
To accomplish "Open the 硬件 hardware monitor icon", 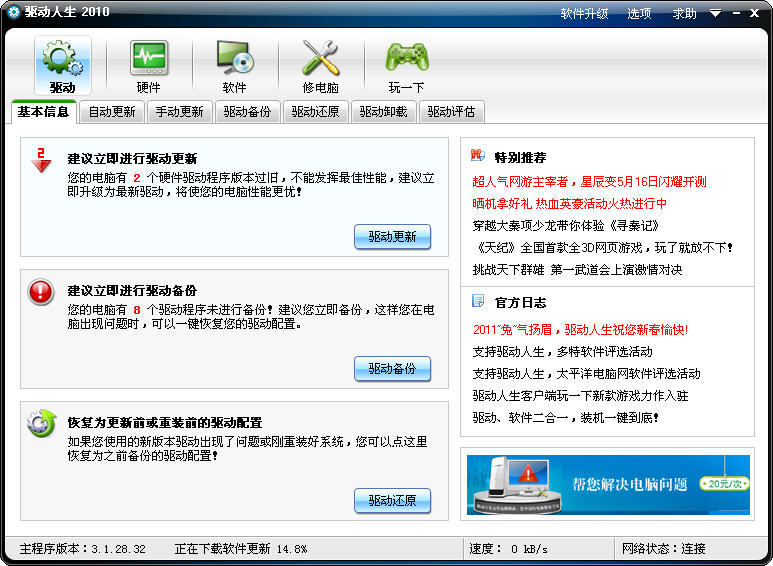I will coord(148,60).
